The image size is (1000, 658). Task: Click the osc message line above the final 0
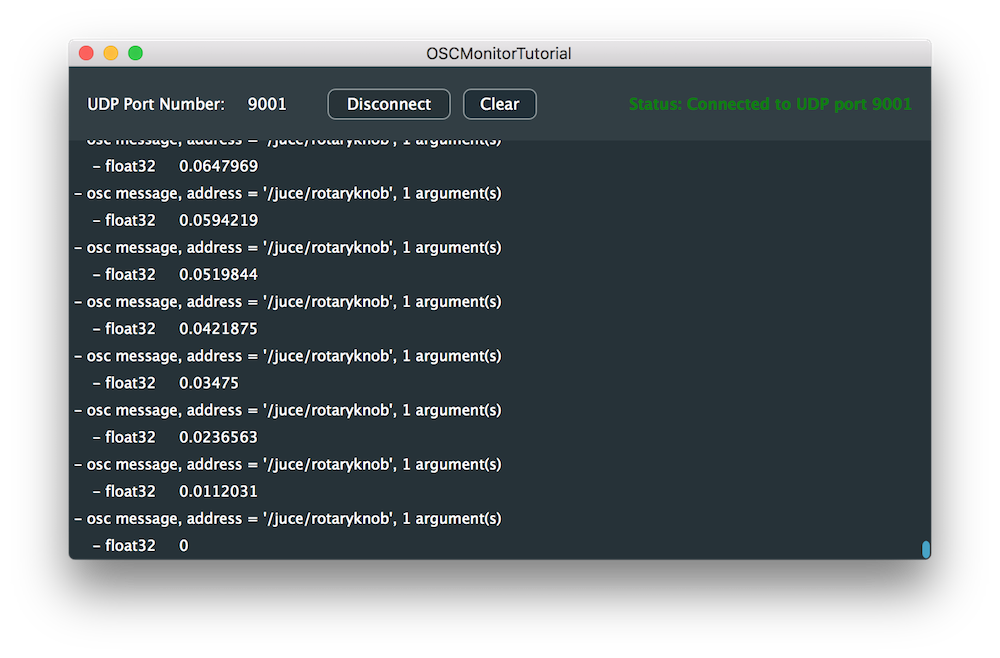[x=288, y=518]
